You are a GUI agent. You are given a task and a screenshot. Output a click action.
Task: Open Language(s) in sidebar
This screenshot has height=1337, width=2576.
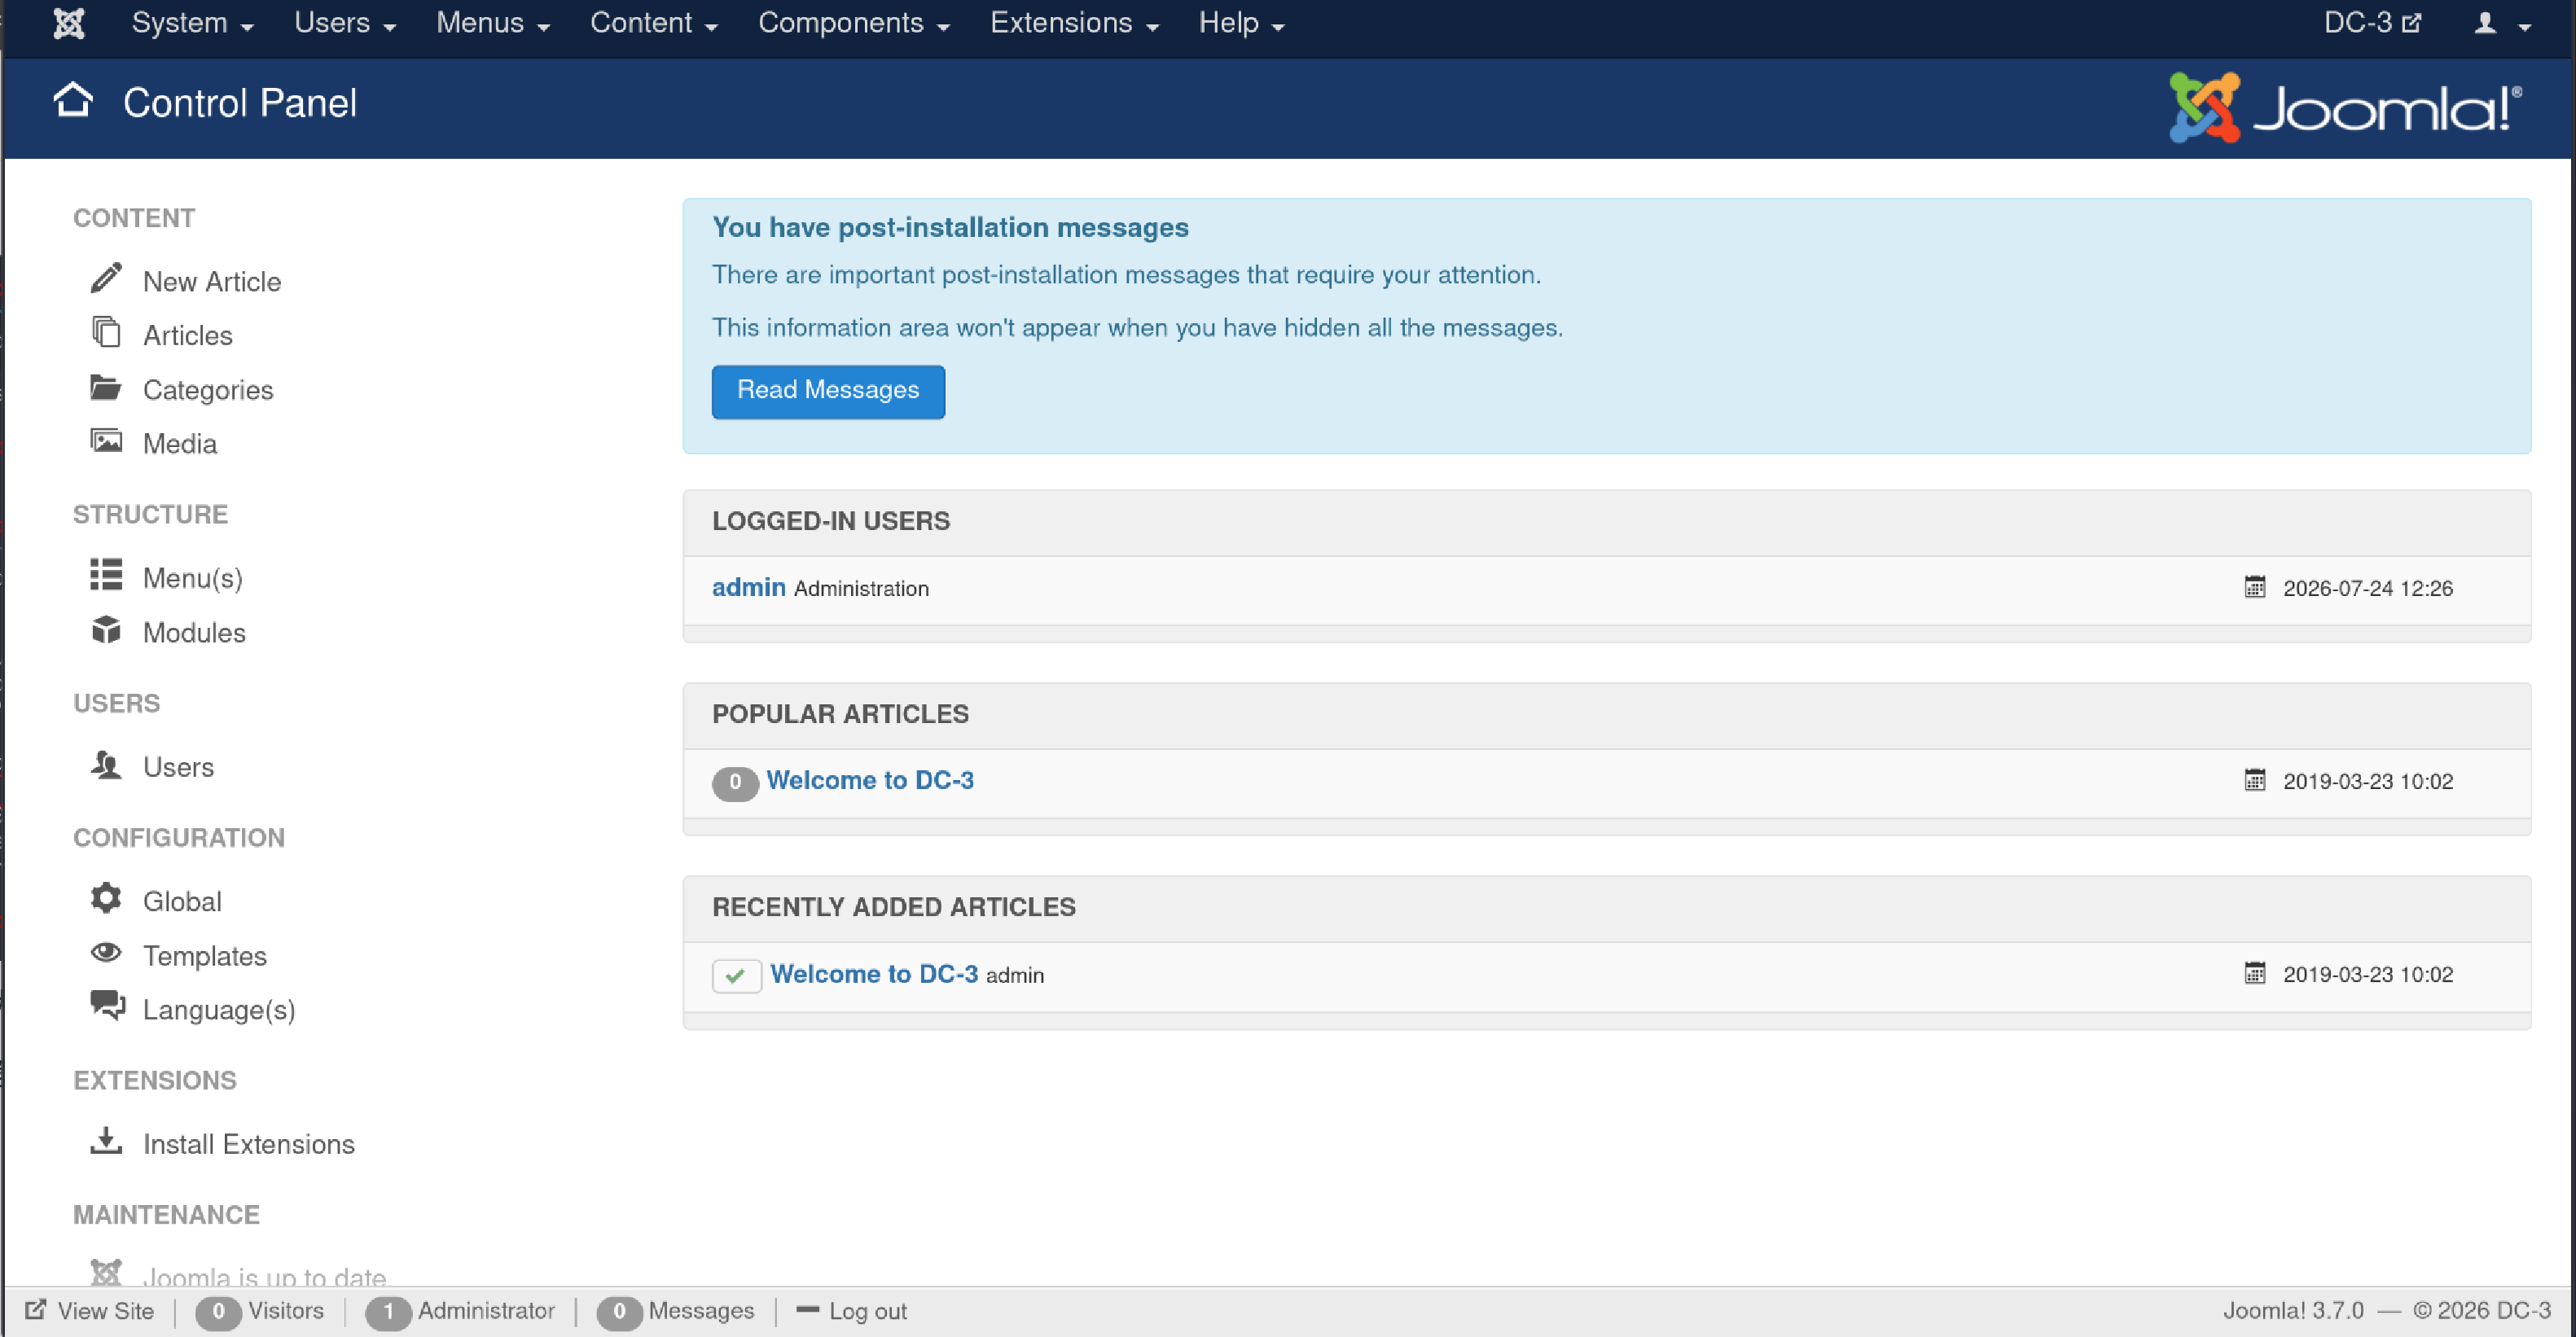point(219,1010)
